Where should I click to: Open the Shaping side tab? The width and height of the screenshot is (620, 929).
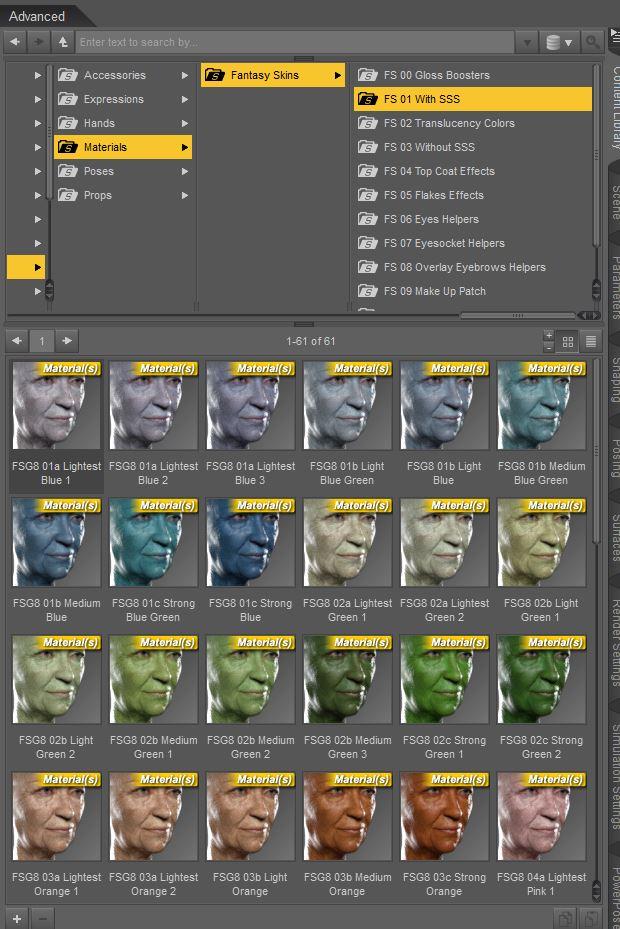(615, 380)
